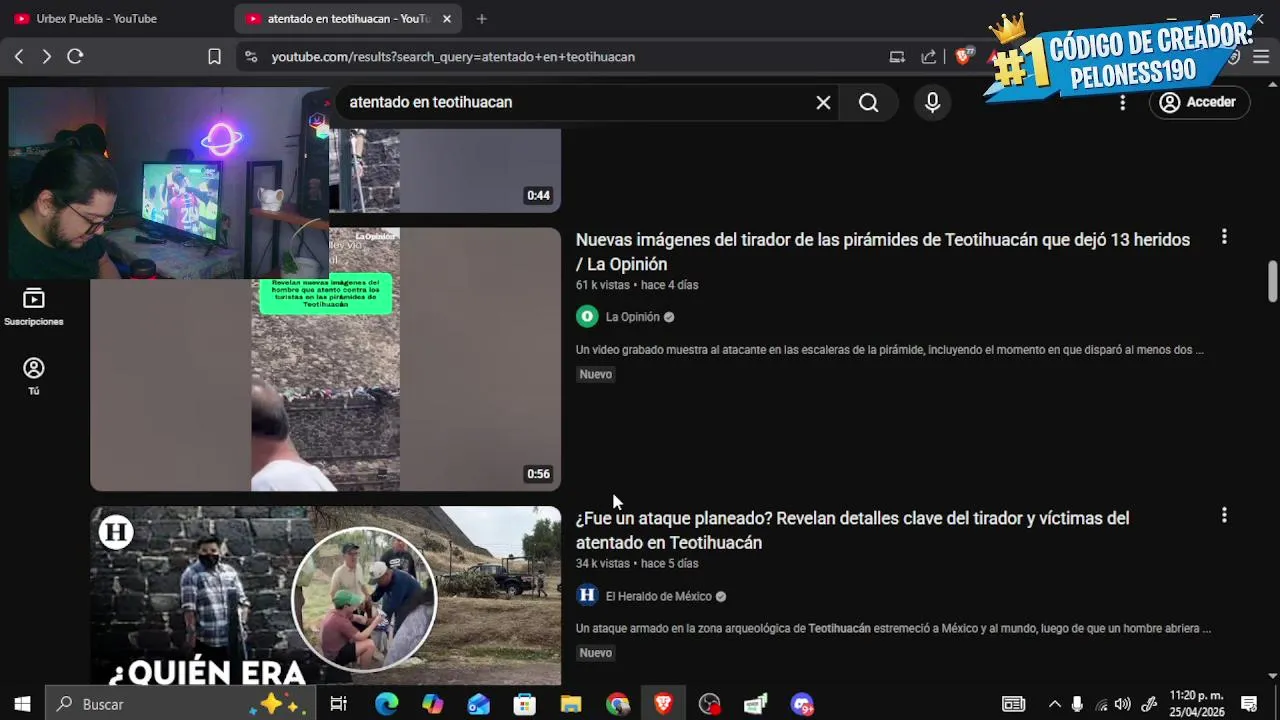Open options for La Opinión video
Viewport: 1280px width, 720px height.
tap(1224, 237)
